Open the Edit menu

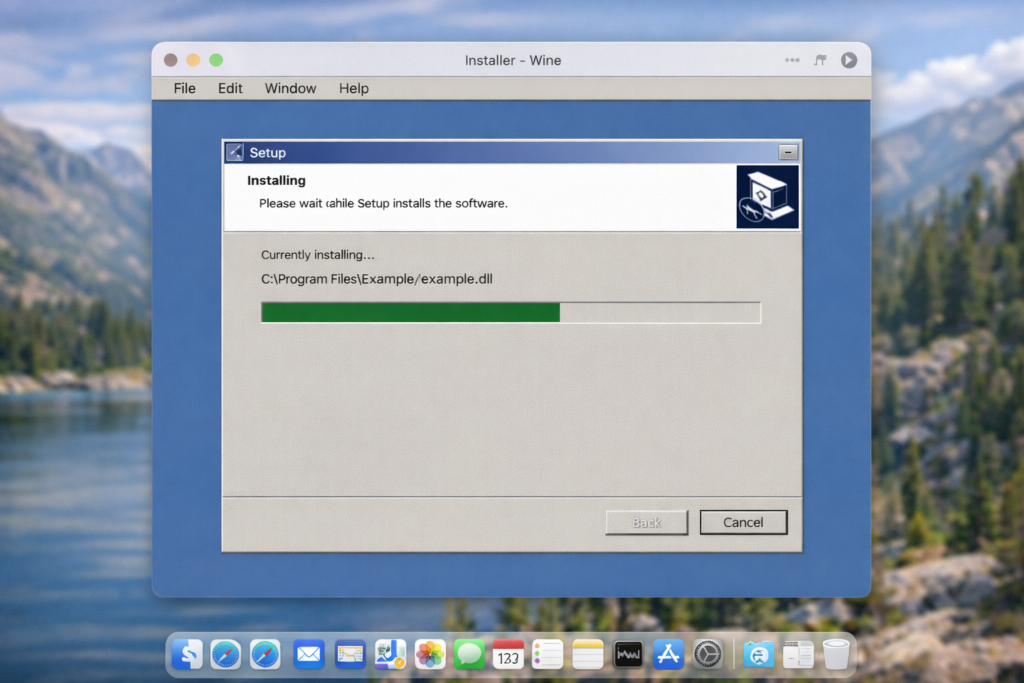229,88
